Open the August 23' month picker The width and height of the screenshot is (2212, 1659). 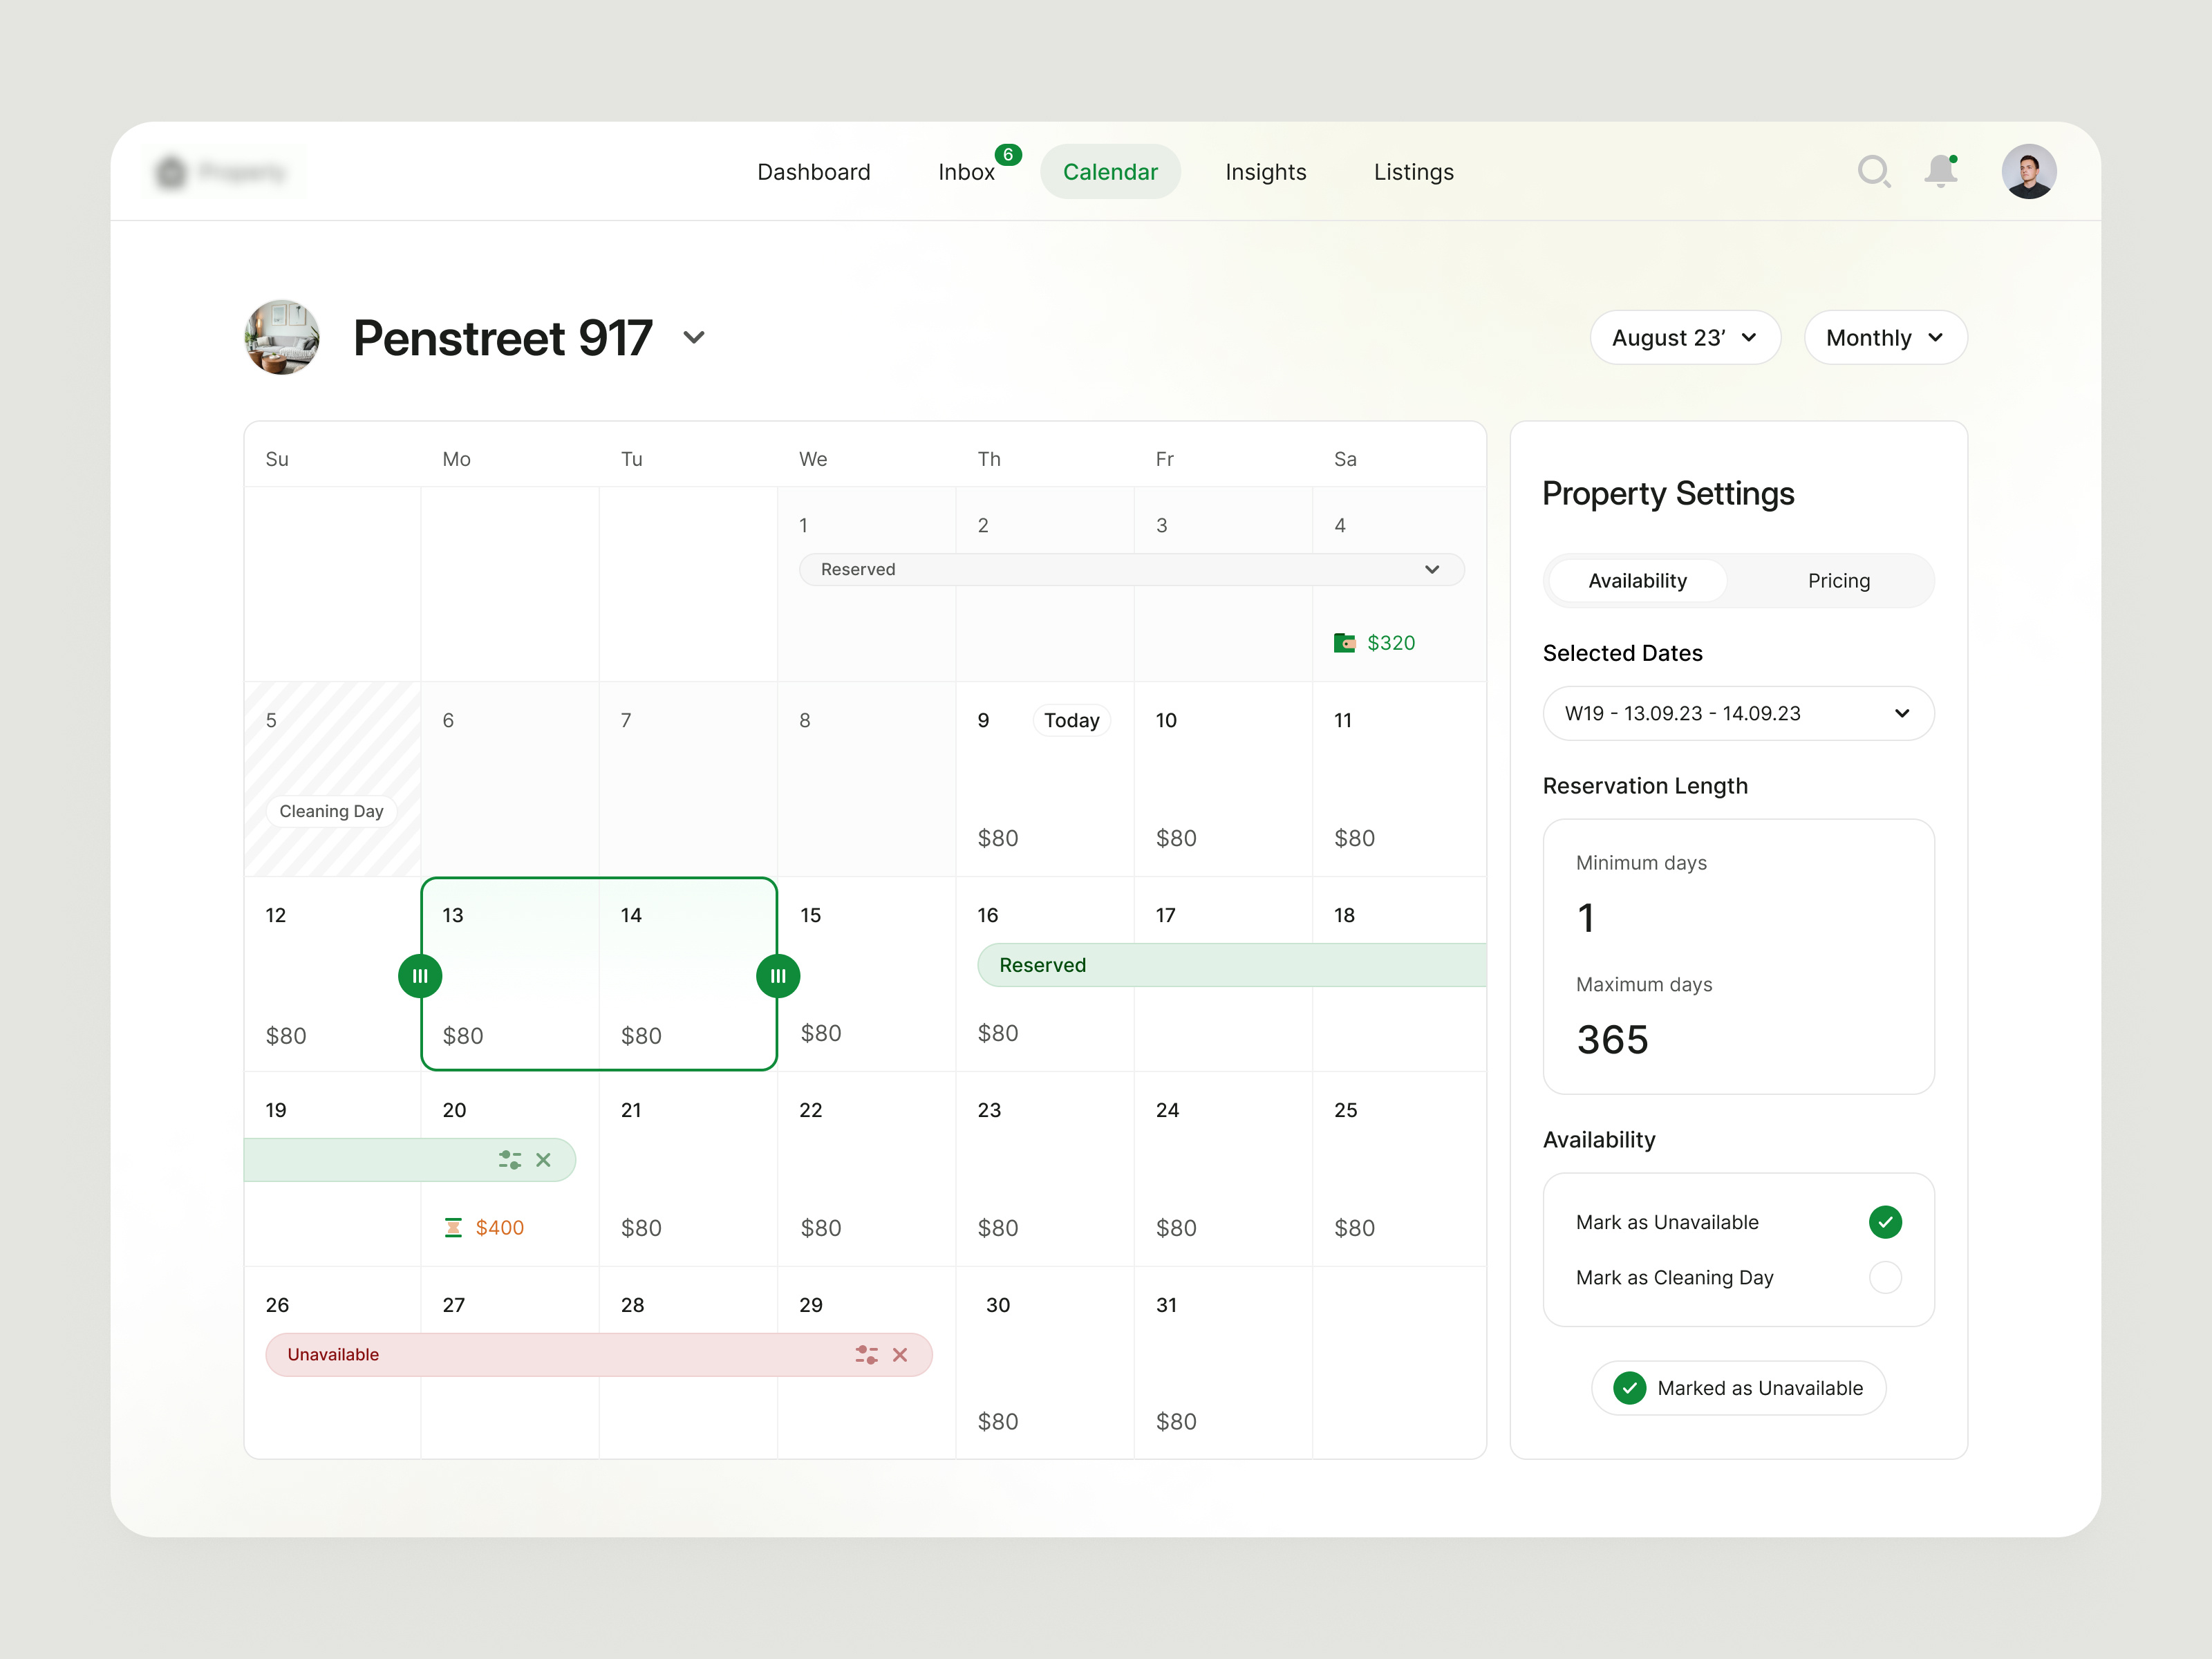click(1685, 338)
